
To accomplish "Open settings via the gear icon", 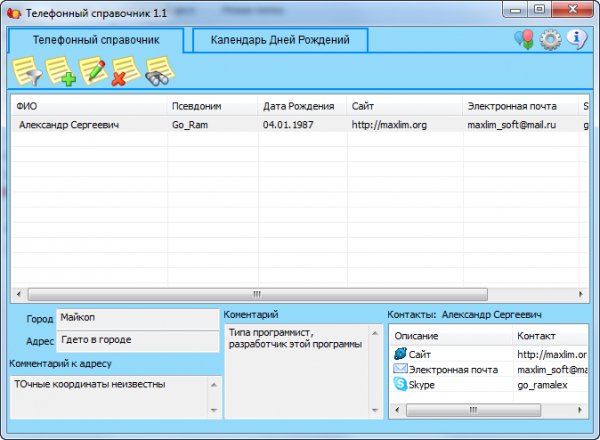I will 550,39.
